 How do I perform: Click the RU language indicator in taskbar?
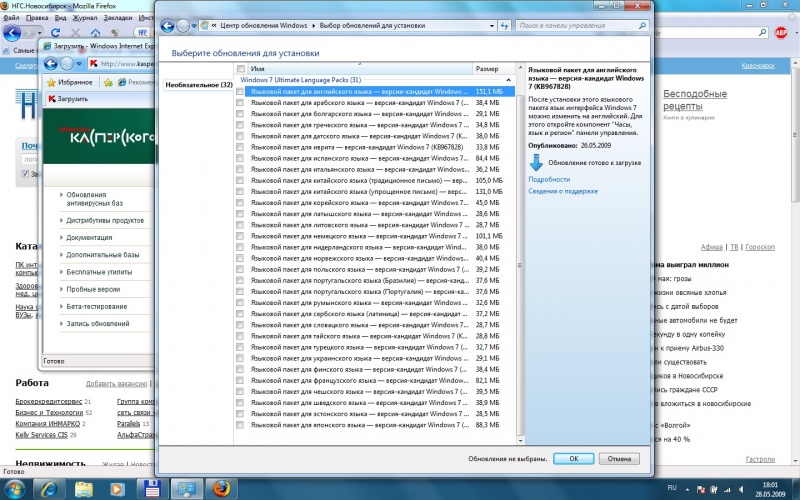[672, 488]
